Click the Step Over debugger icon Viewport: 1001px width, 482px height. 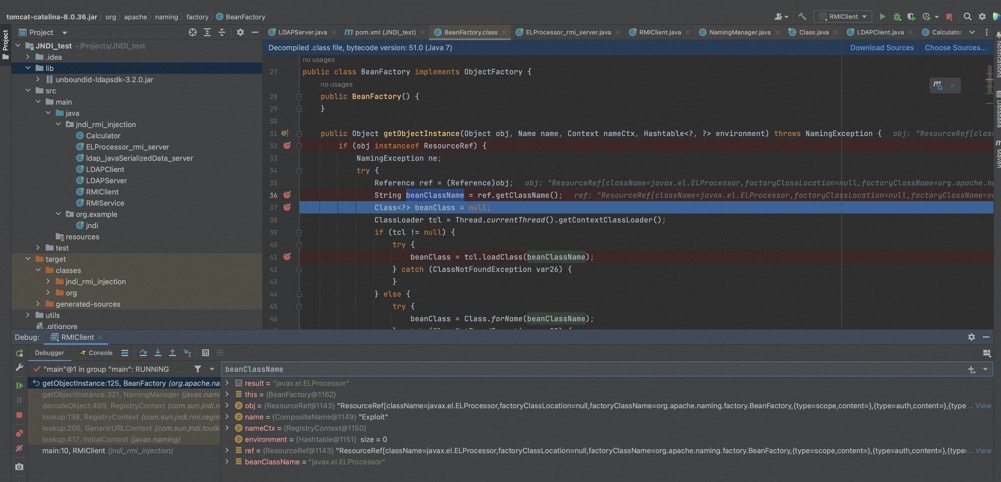pyautogui.click(x=143, y=352)
